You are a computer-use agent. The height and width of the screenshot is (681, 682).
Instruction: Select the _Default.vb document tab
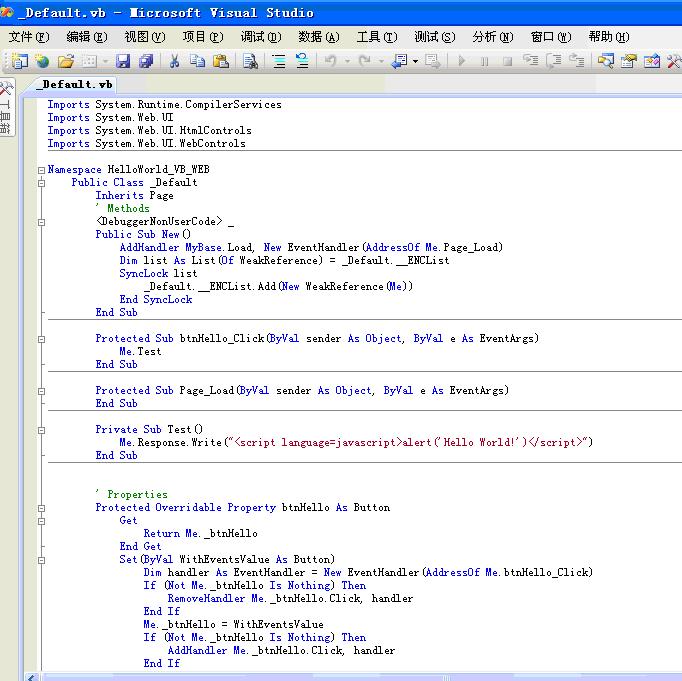[x=75, y=84]
